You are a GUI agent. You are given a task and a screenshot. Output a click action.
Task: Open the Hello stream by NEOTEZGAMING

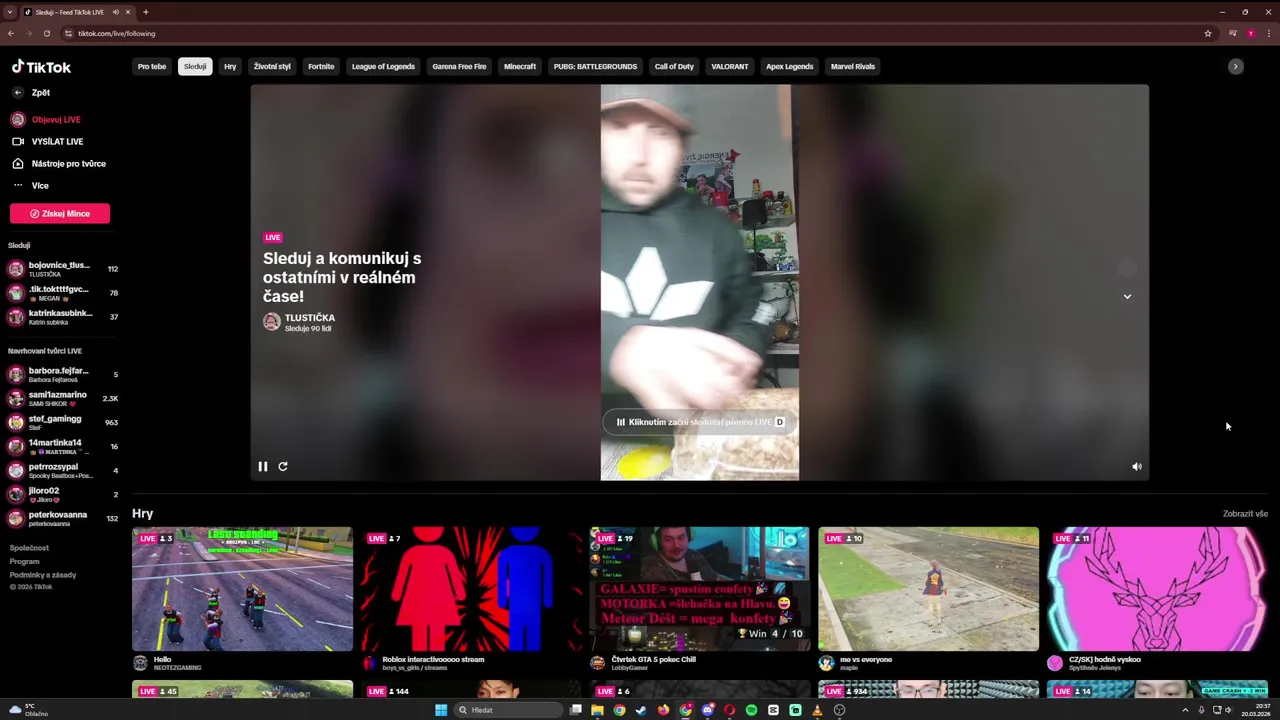point(243,589)
